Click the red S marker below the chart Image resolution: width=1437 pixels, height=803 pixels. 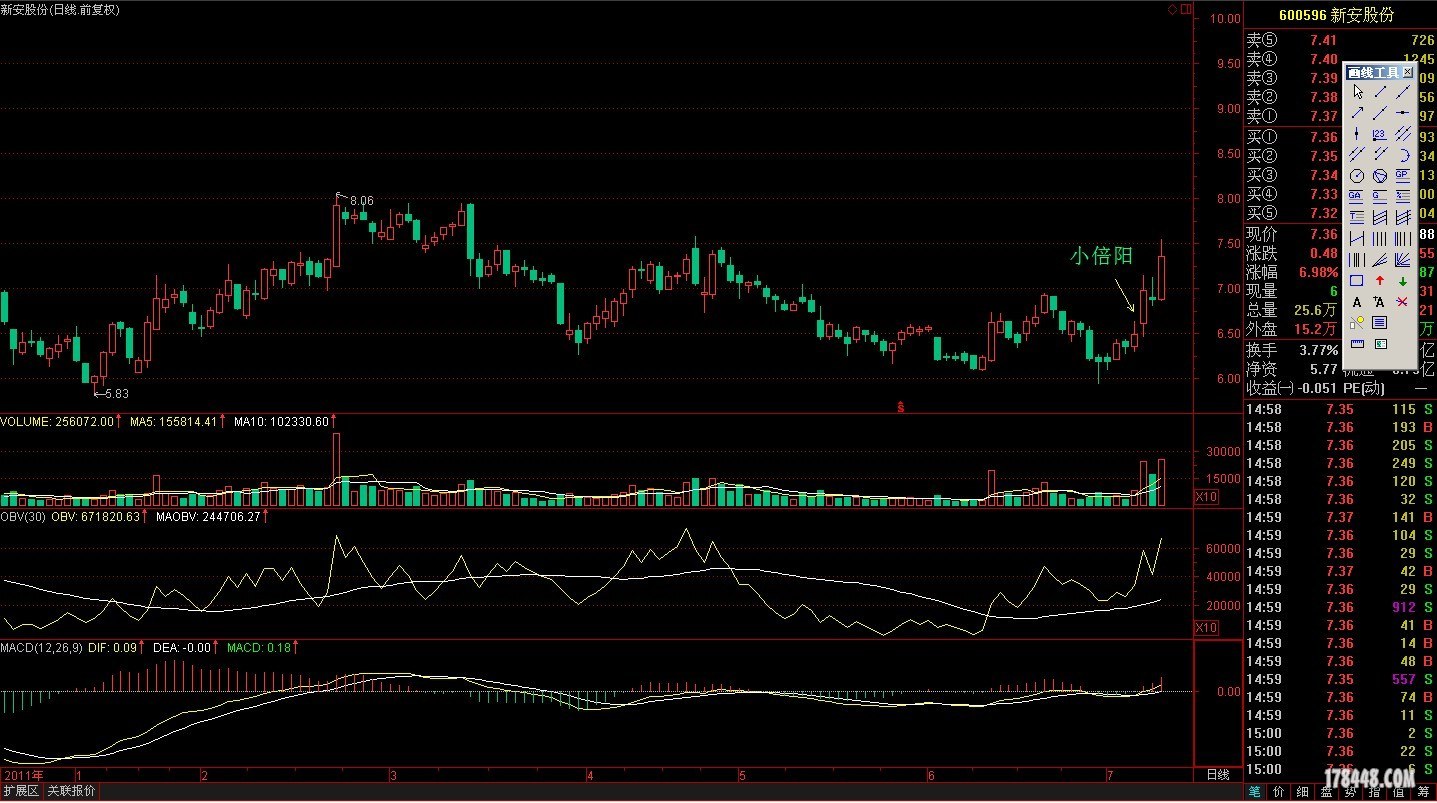[x=901, y=406]
